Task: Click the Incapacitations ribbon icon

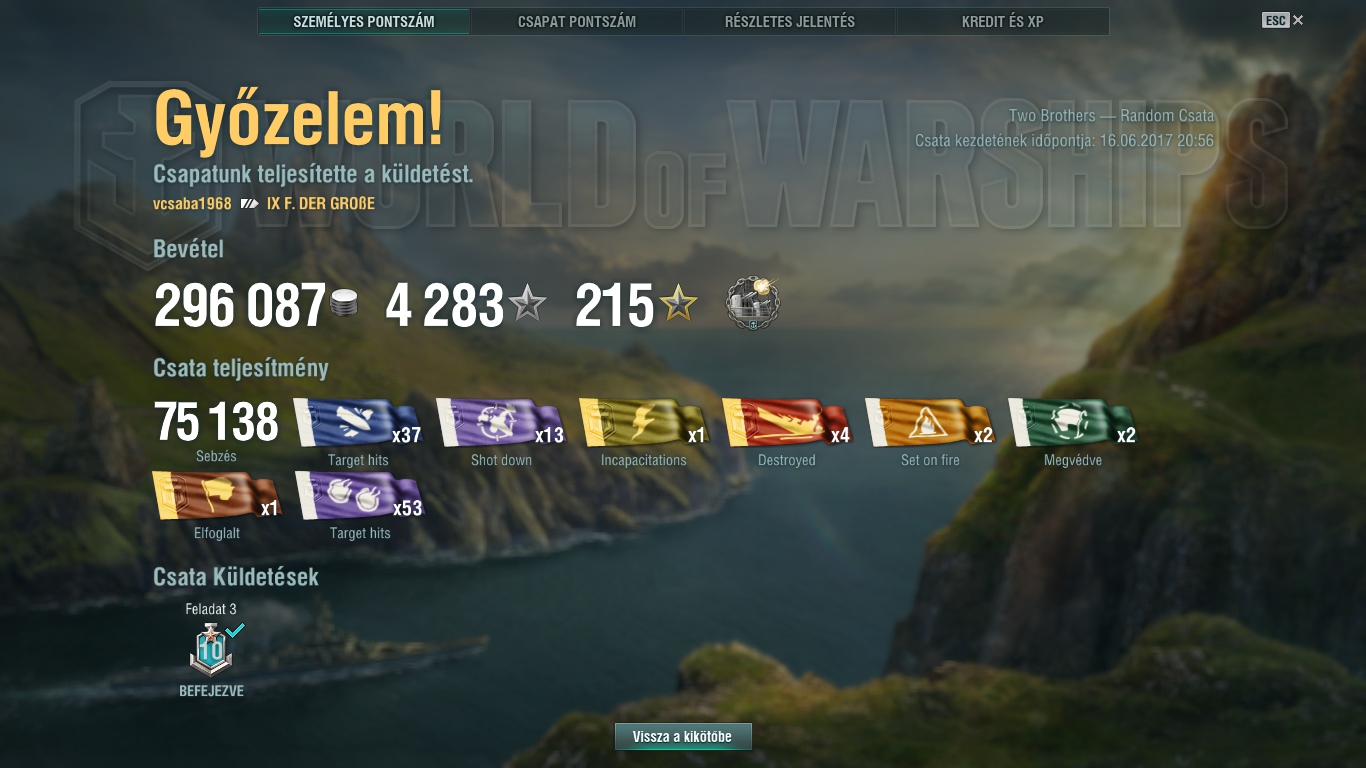Action: pos(644,422)
